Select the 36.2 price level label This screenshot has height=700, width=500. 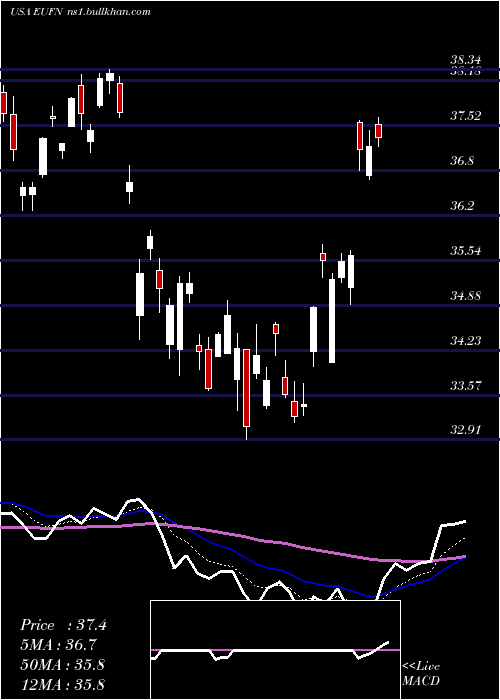pyautogui.click(x=462, y=206)
